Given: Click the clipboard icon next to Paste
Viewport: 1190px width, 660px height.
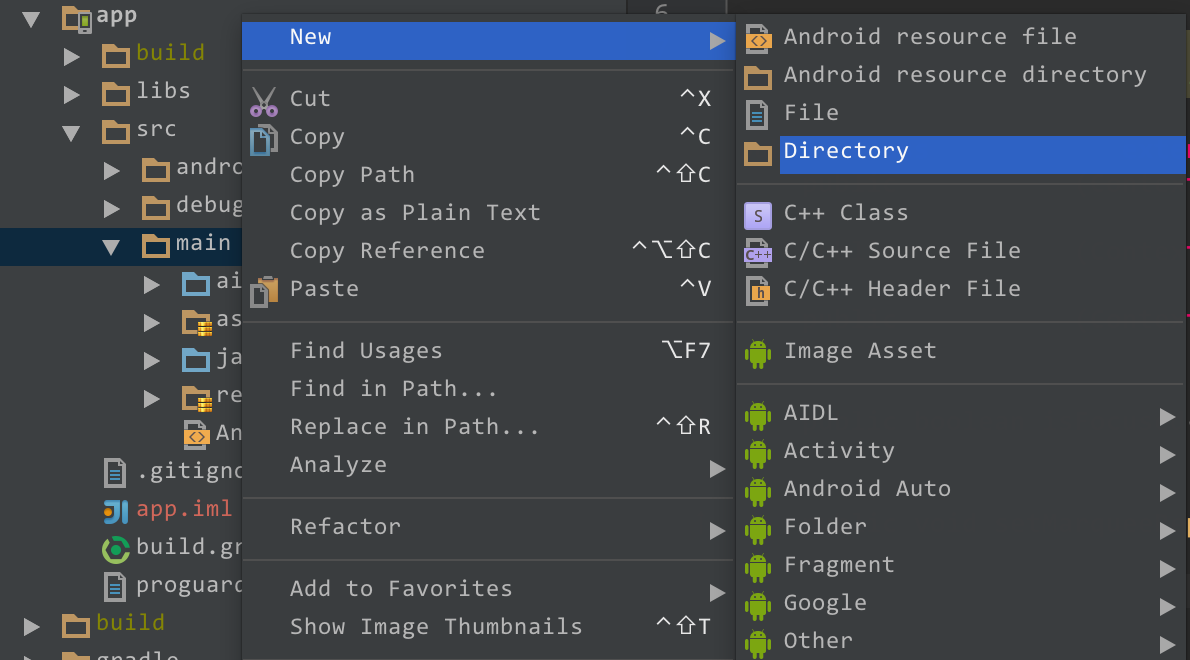Looking at the screenshot, I should pyautogui.click(x=263, y=292).
